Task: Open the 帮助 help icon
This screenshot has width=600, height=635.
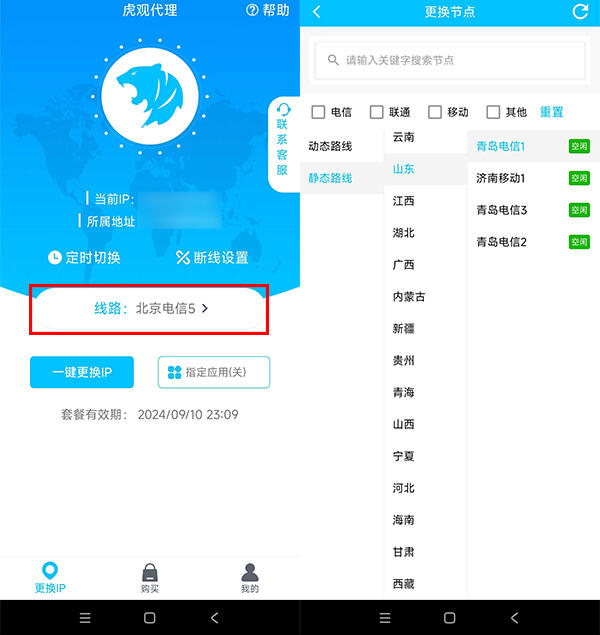Action: (252, 10)
